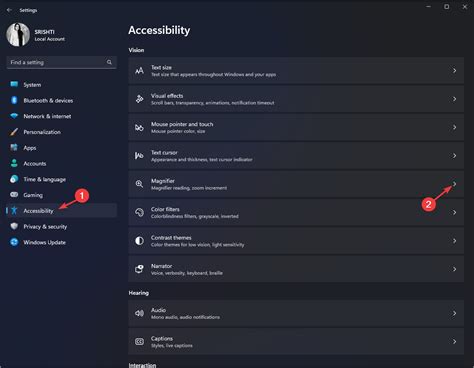The height and width of the screenshot is (368, 474).
Task: Expand Mouse pointer and touch chevron
Action: click(454, 127)
